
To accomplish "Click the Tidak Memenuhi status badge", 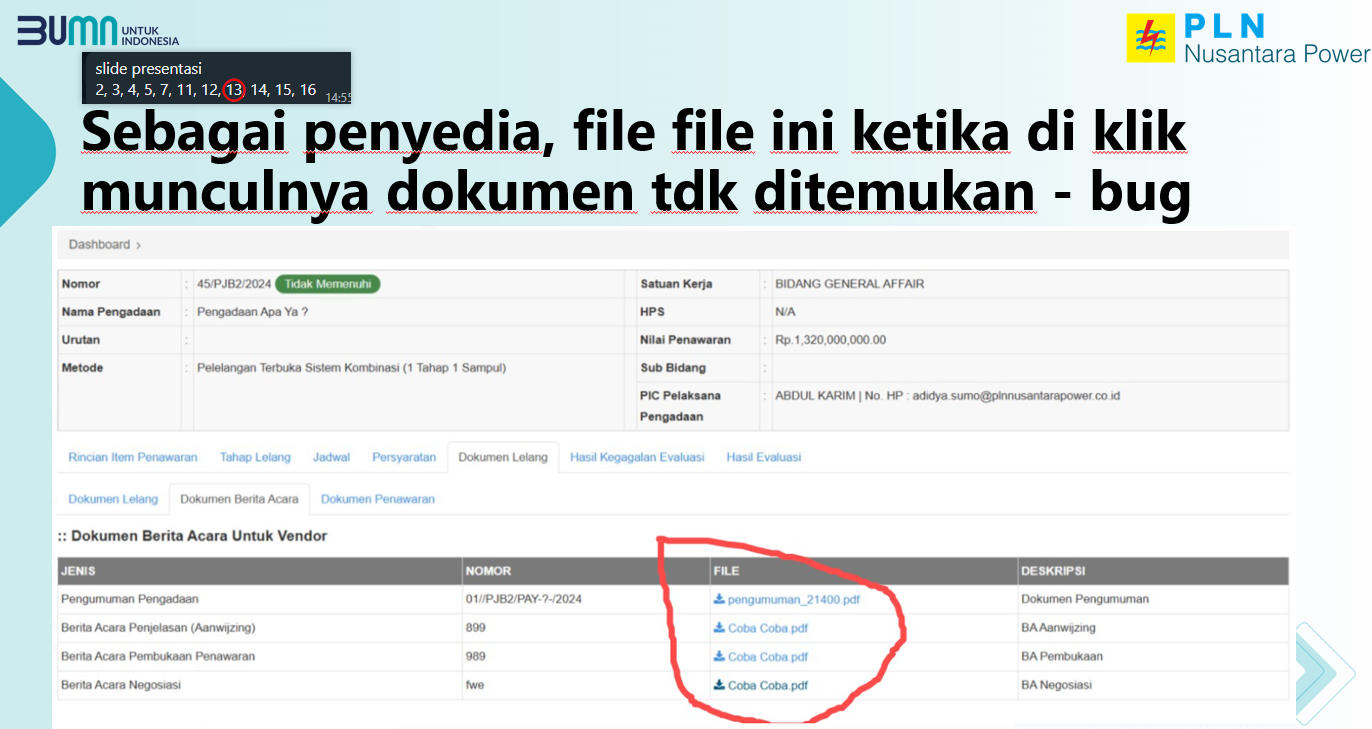I will coord(327,284).
